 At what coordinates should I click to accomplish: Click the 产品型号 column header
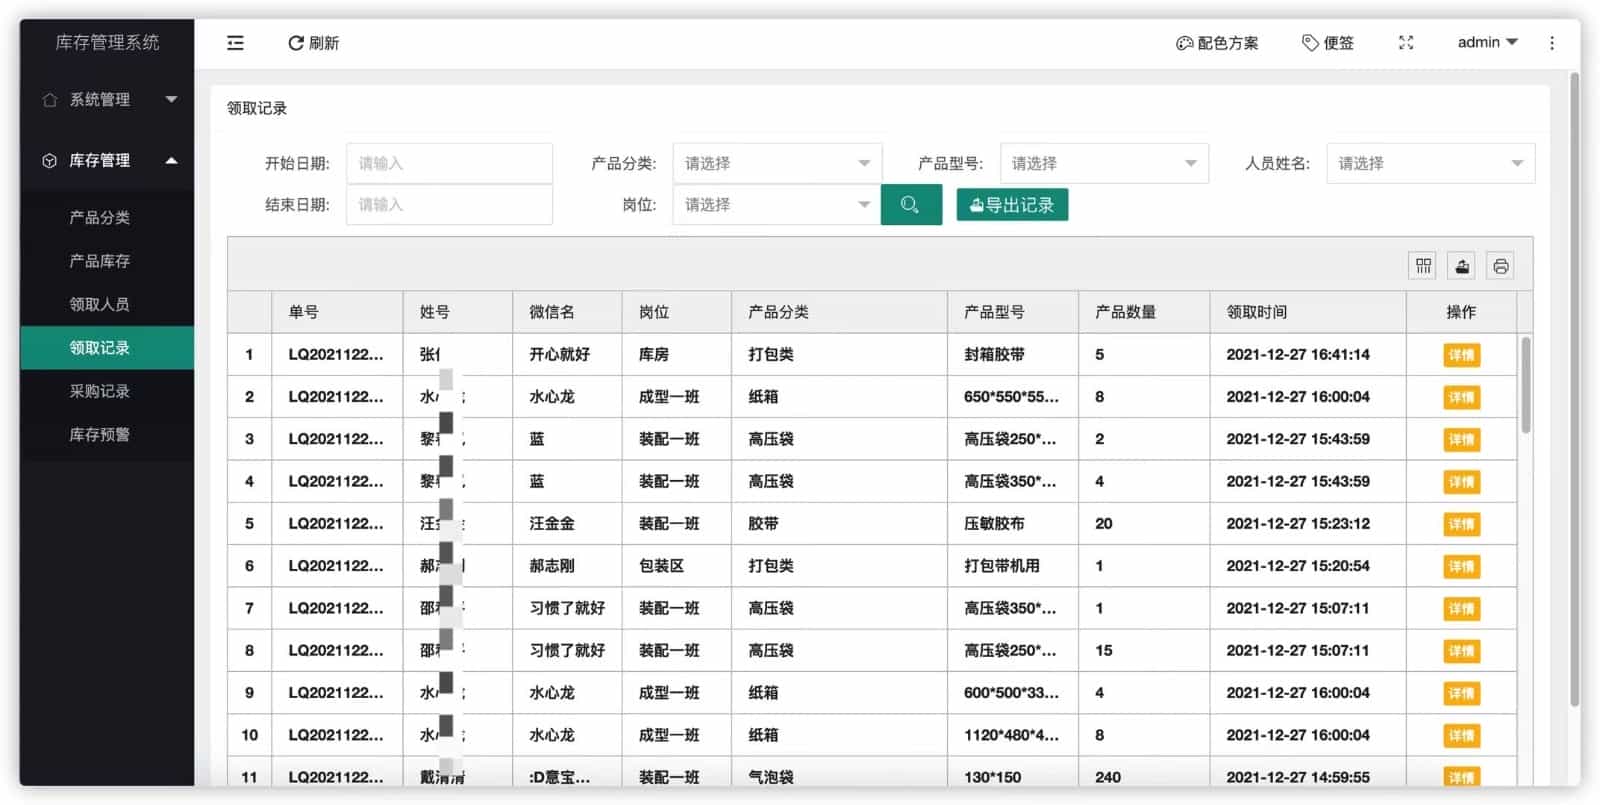pos(1013,312)
